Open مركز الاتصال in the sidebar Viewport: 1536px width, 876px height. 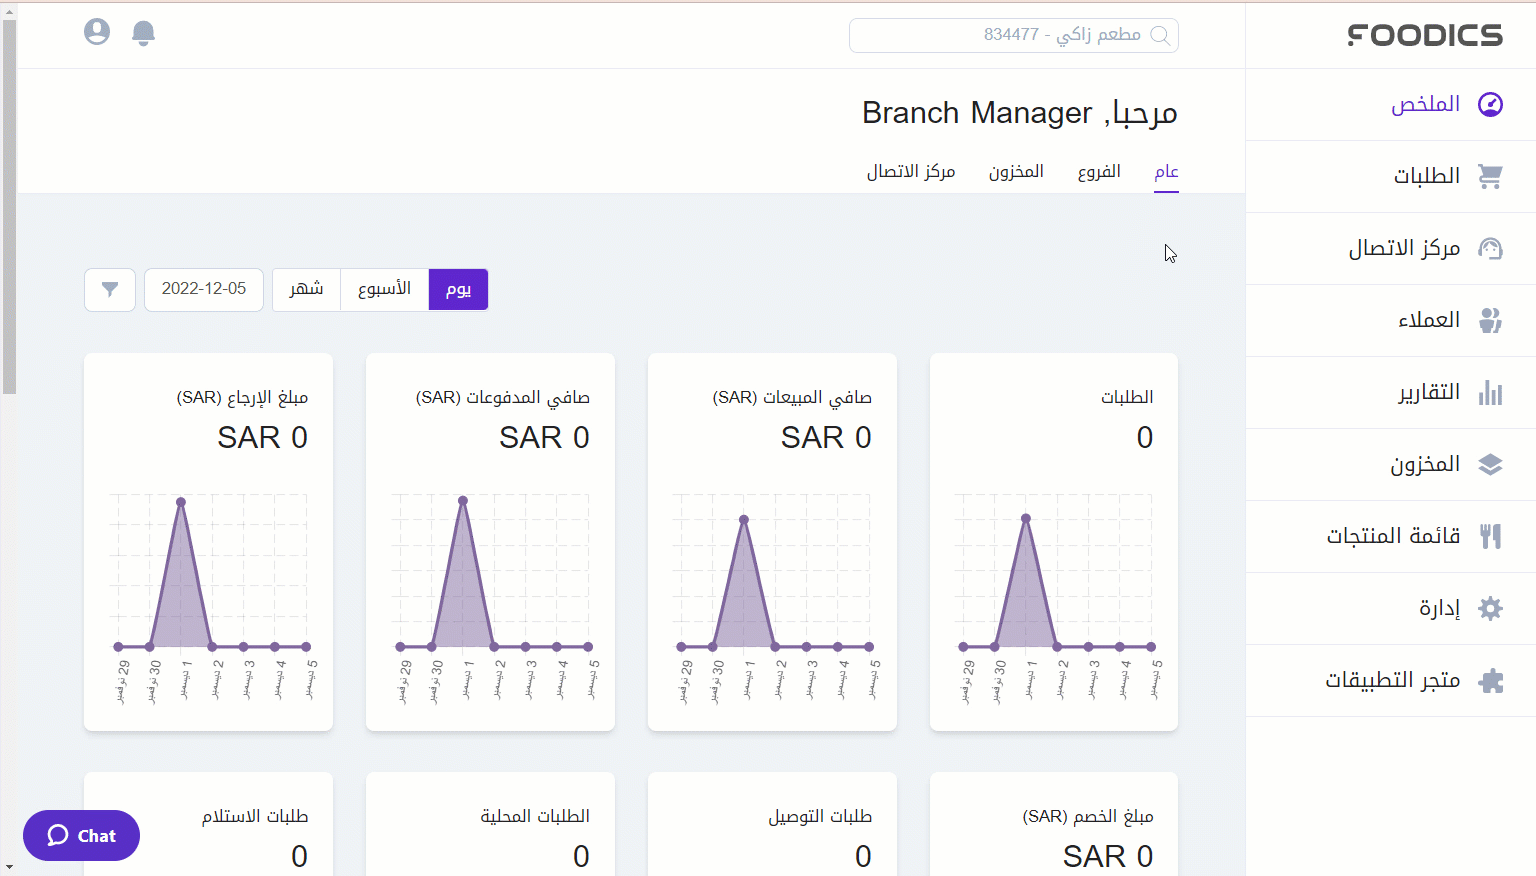(1391, 248)
